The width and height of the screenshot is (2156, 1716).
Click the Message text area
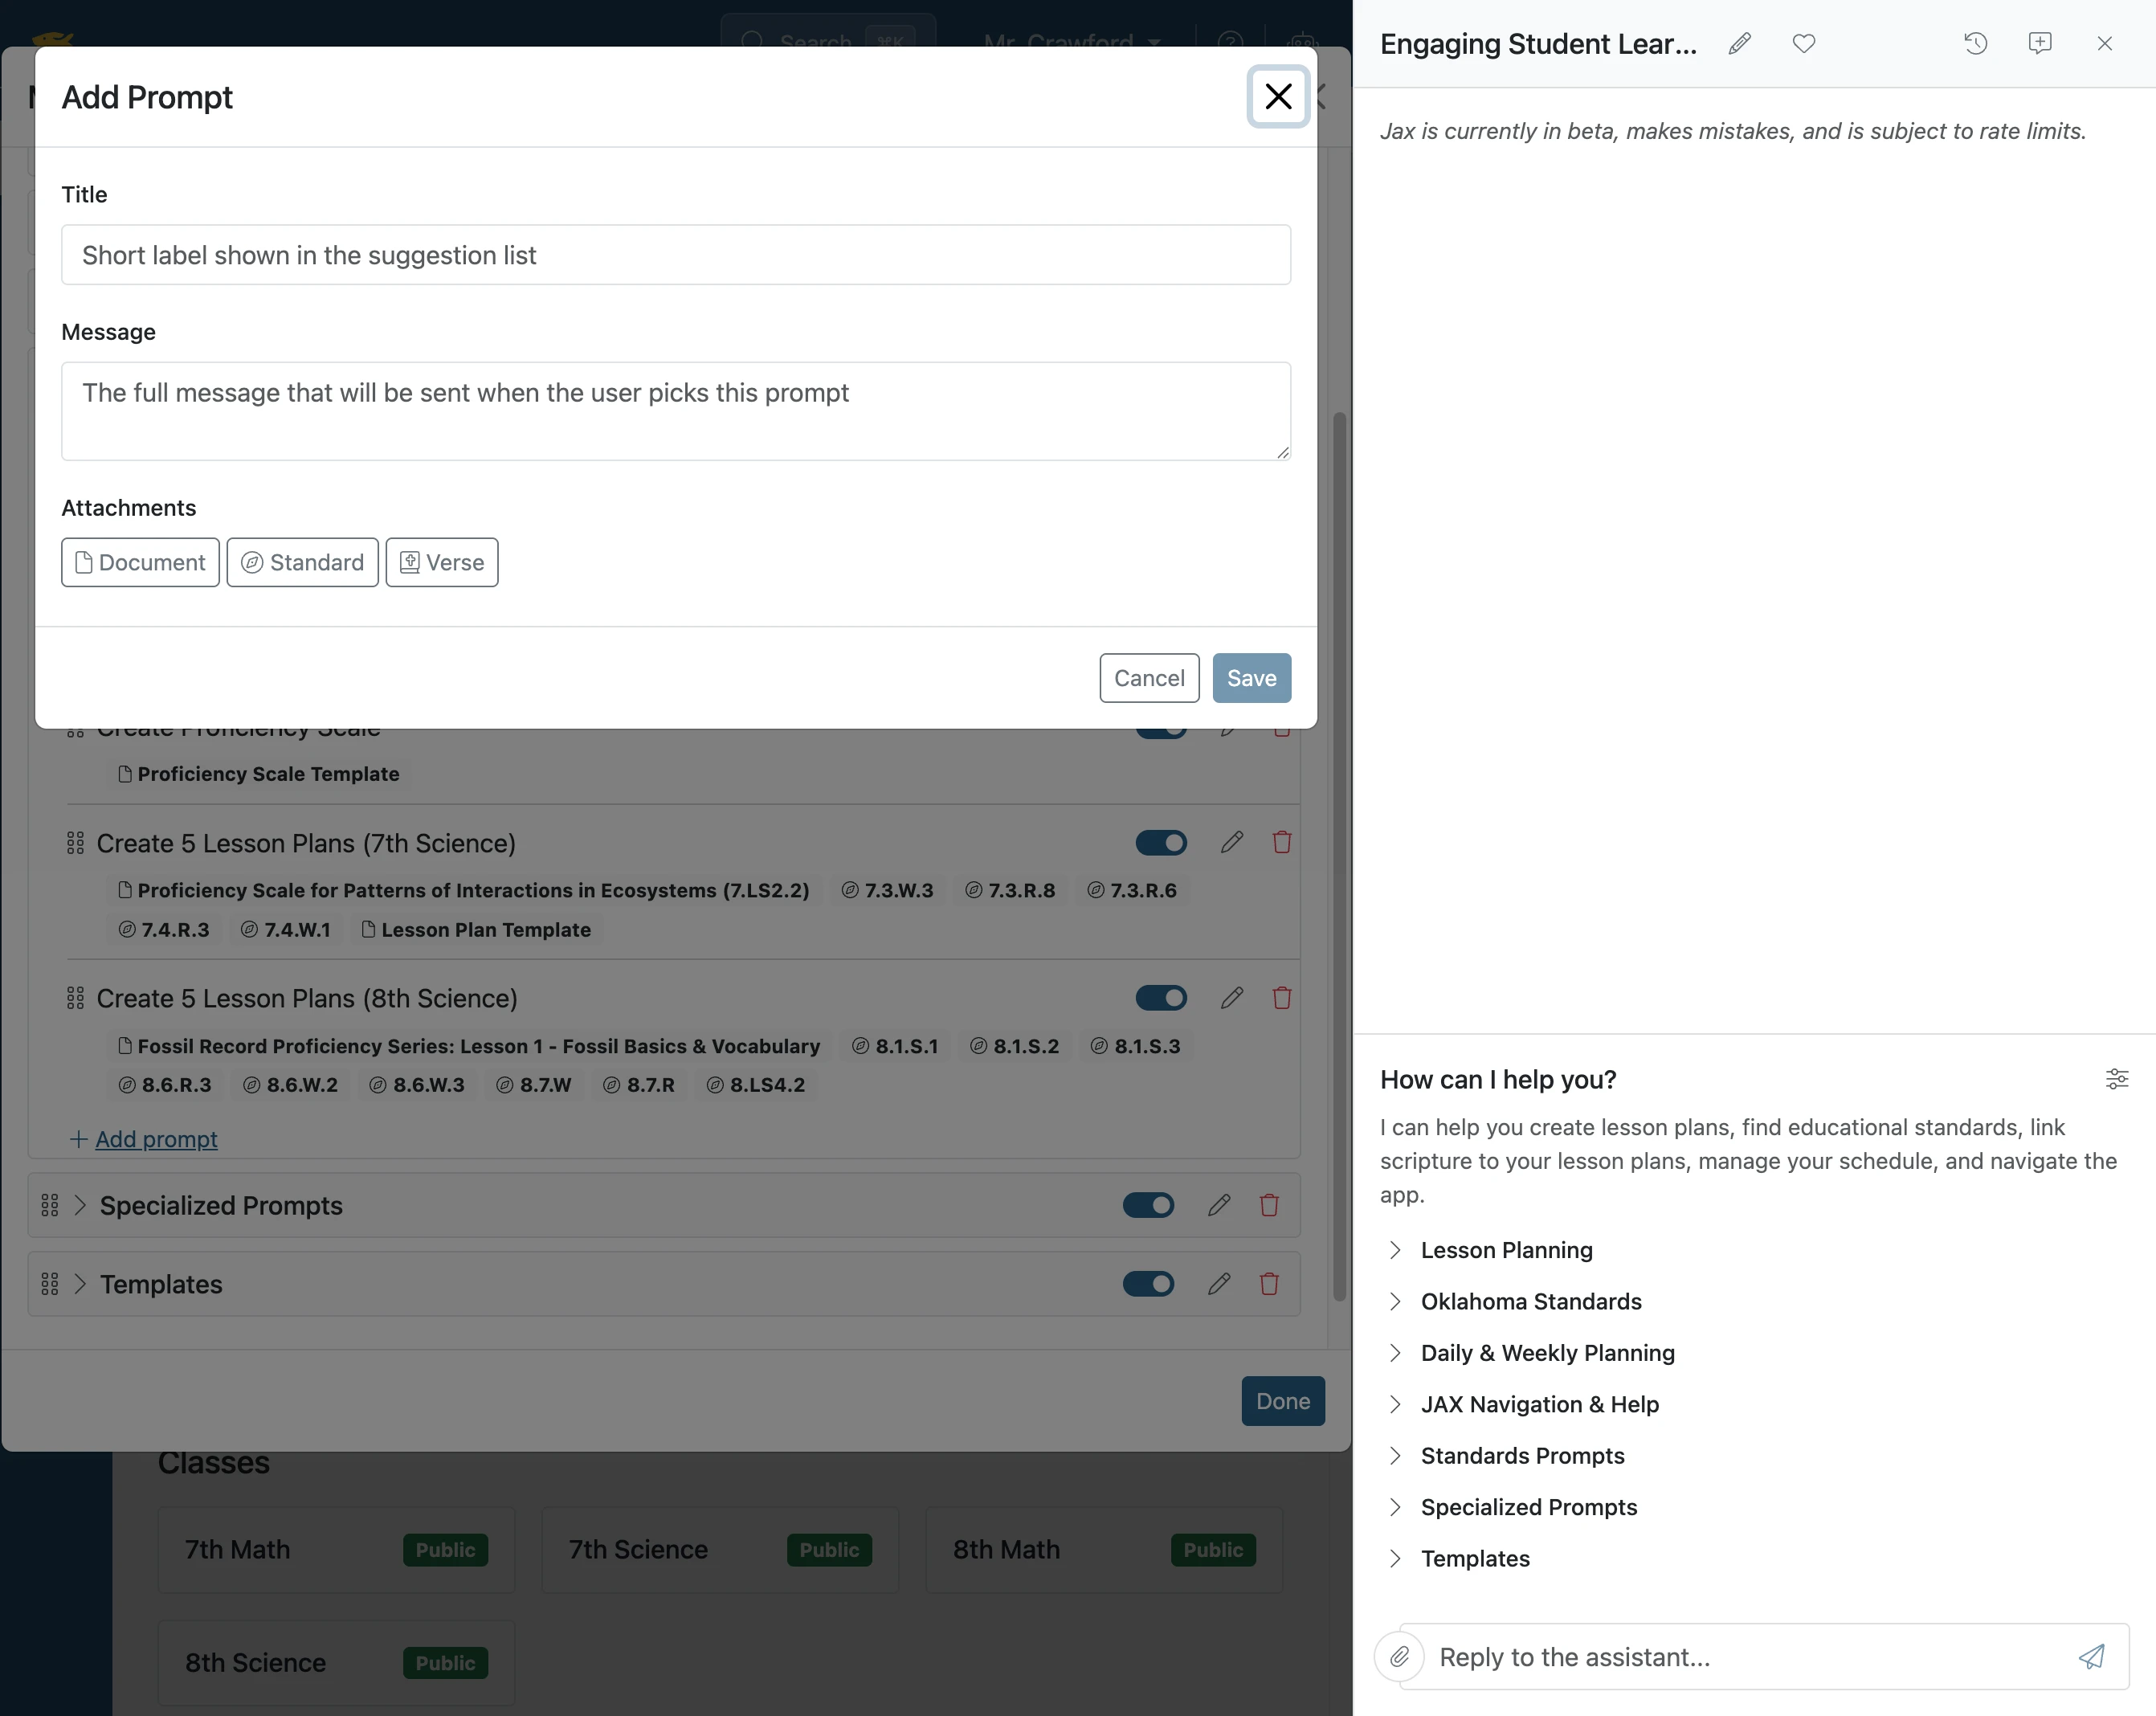(676, 411)
